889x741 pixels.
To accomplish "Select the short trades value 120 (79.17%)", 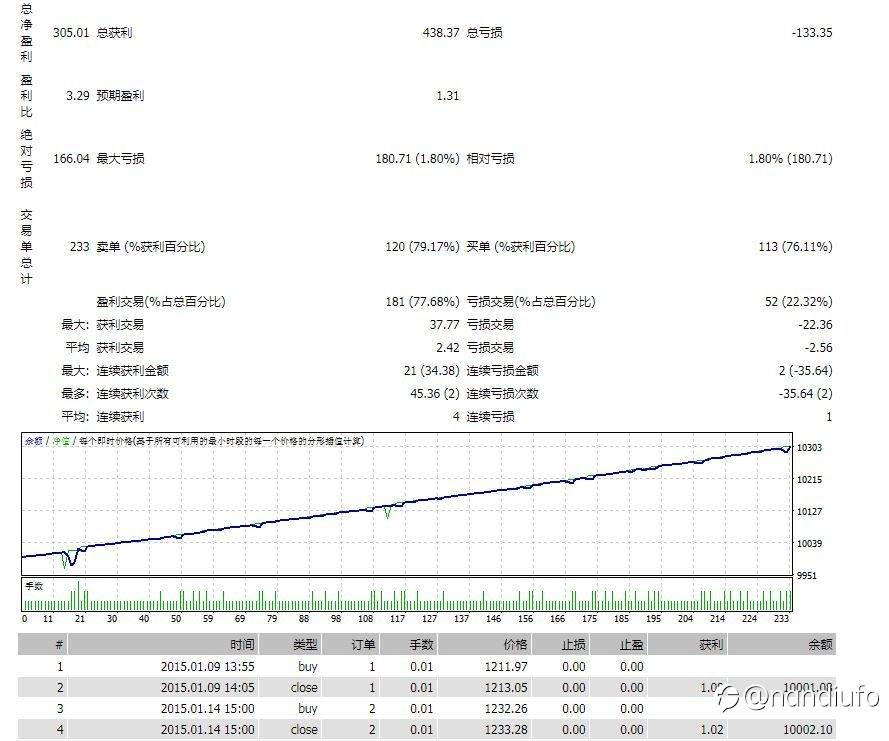I will pos(422,247).
